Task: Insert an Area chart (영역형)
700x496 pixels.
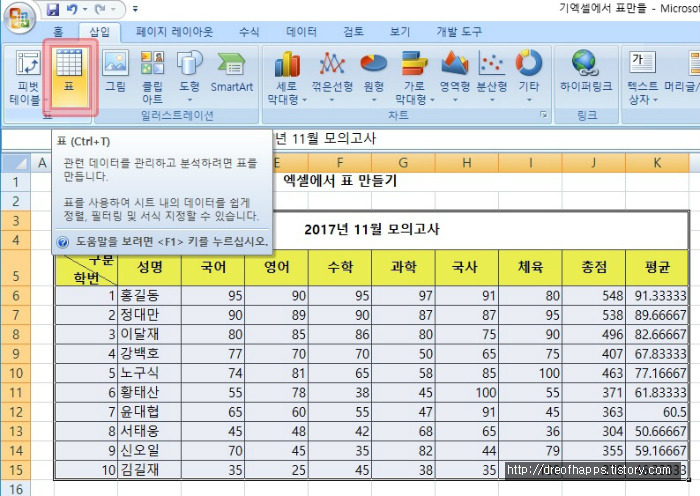Action: point(454,77)
